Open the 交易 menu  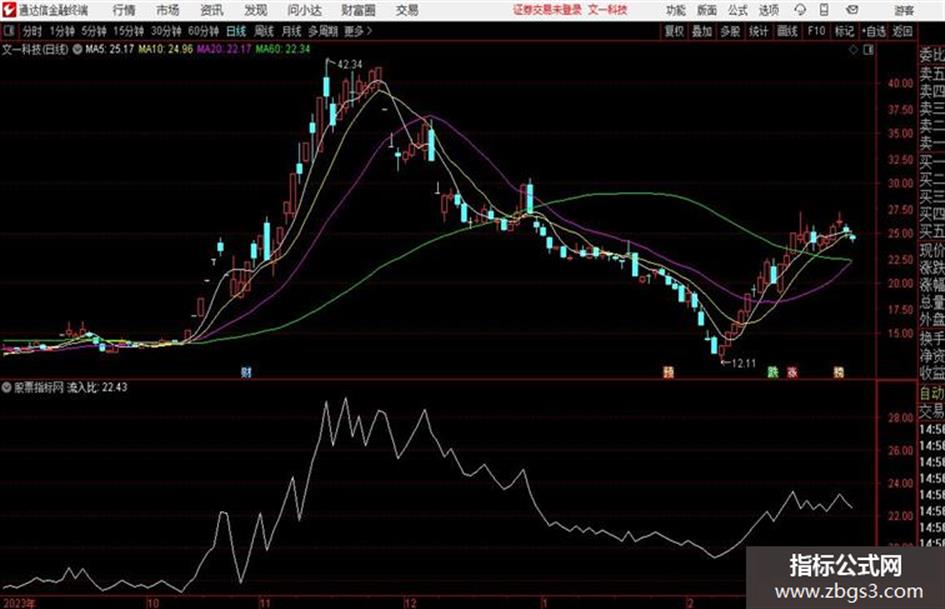click(x=407, y=10)
